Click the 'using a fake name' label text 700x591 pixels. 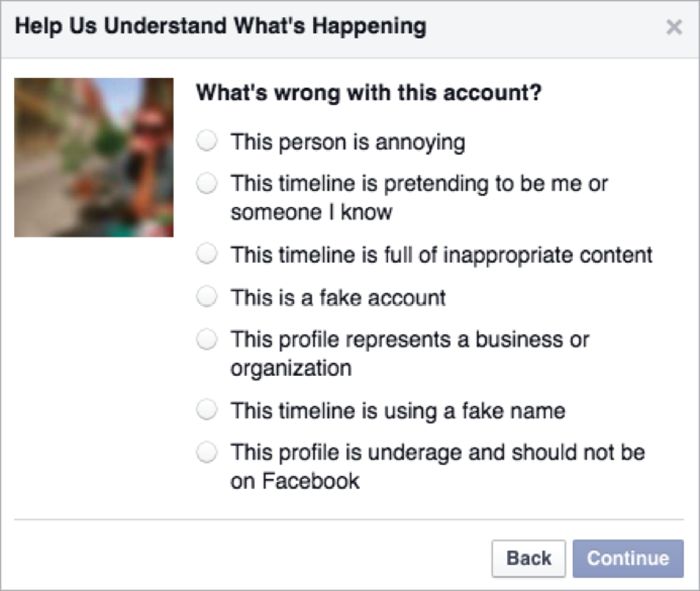pyautogui.click(x=397, y=410)
